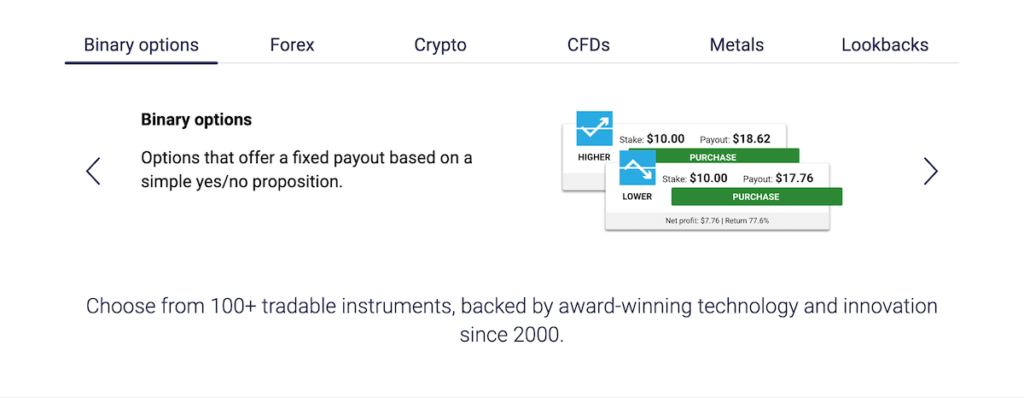Click the blue Lower falling-arrow icon
1024x398 pixels.
[x=637, y=168]
